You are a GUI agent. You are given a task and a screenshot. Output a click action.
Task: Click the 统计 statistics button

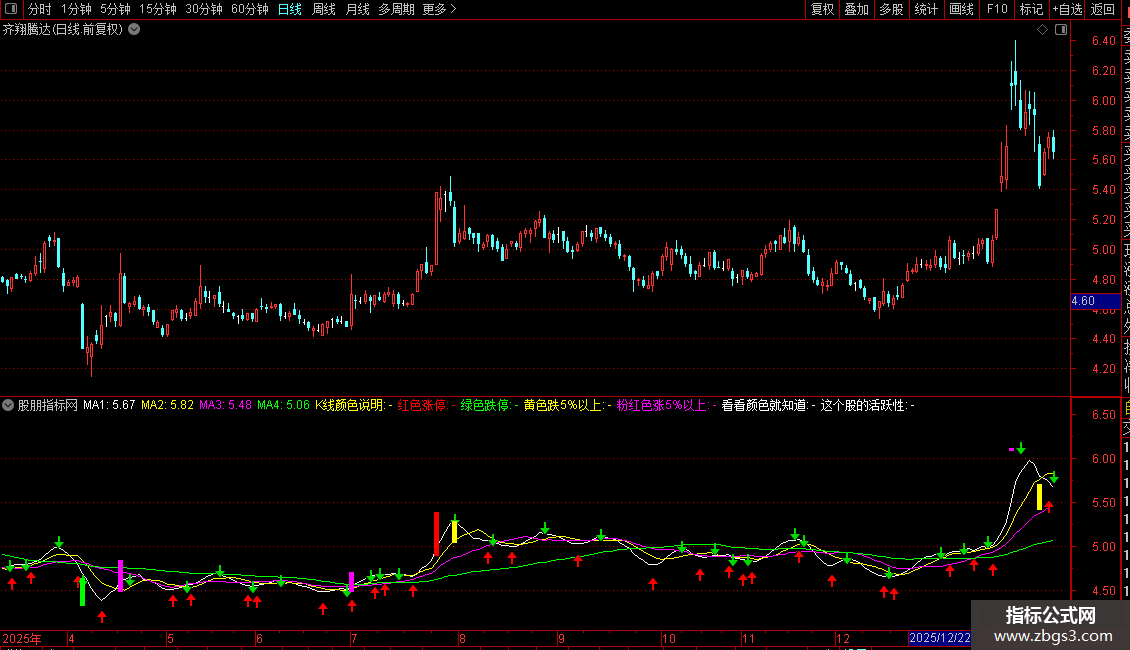click(x=926, y=9)
